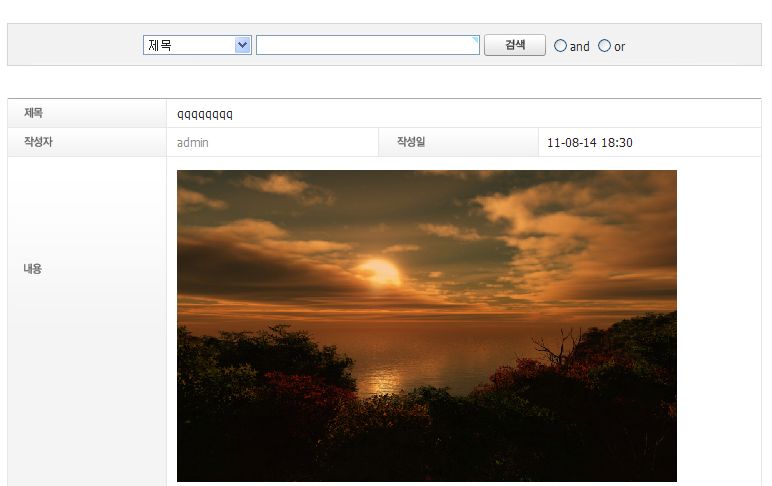Image resolution: width=772 pixels, height=486 pixels.
Task: Open the 제목 search-field dropdown
Action: click(190, 45)
